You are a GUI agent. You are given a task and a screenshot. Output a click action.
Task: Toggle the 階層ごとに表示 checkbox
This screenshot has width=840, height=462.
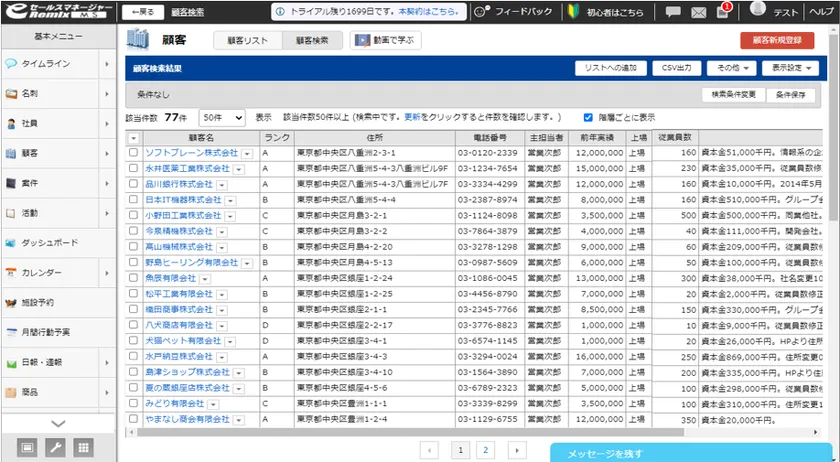click(x=588, y=117)
